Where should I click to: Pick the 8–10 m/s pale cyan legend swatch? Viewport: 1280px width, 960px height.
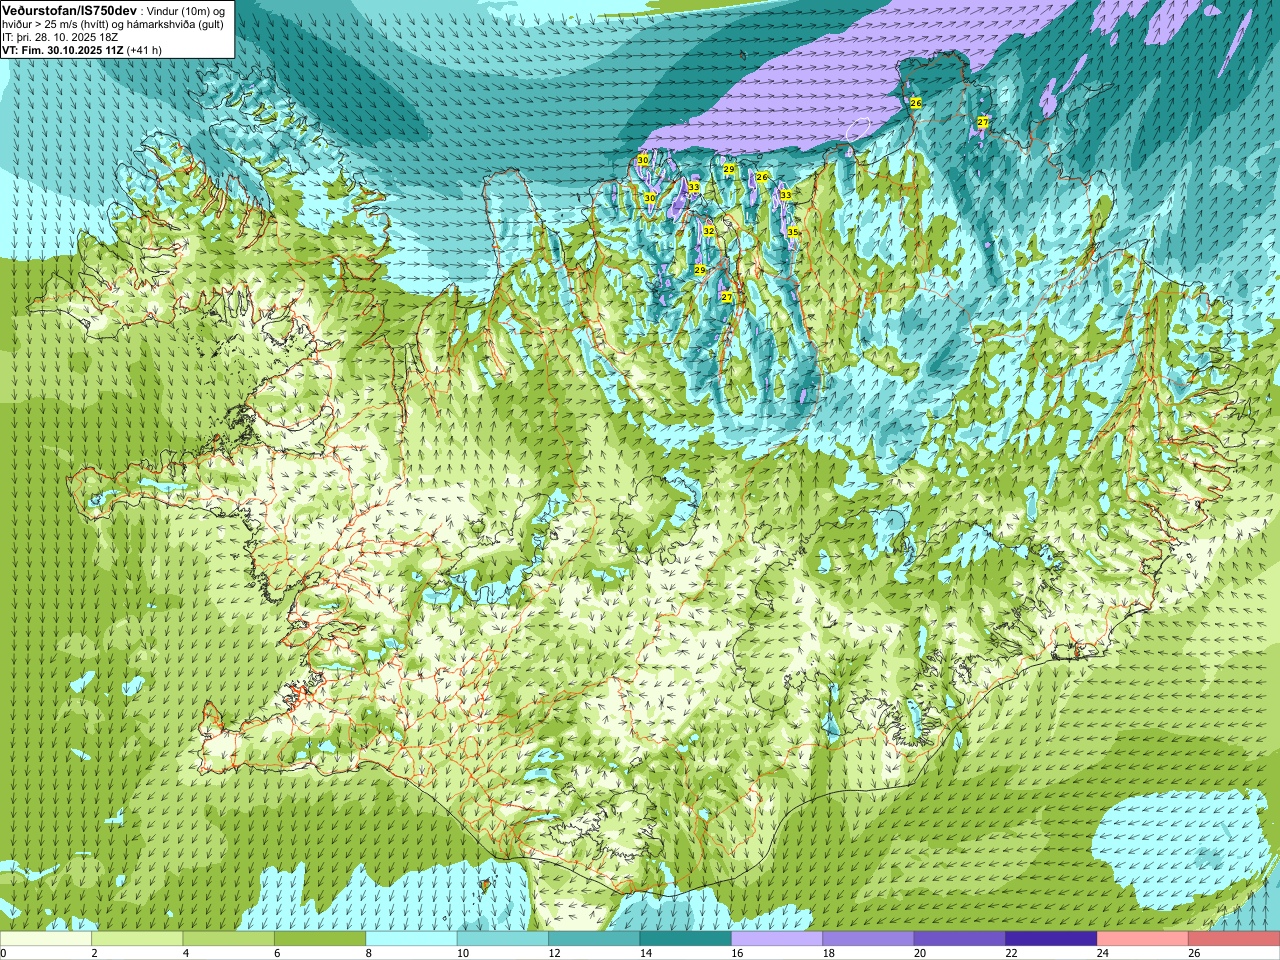(x=411, y=939)
